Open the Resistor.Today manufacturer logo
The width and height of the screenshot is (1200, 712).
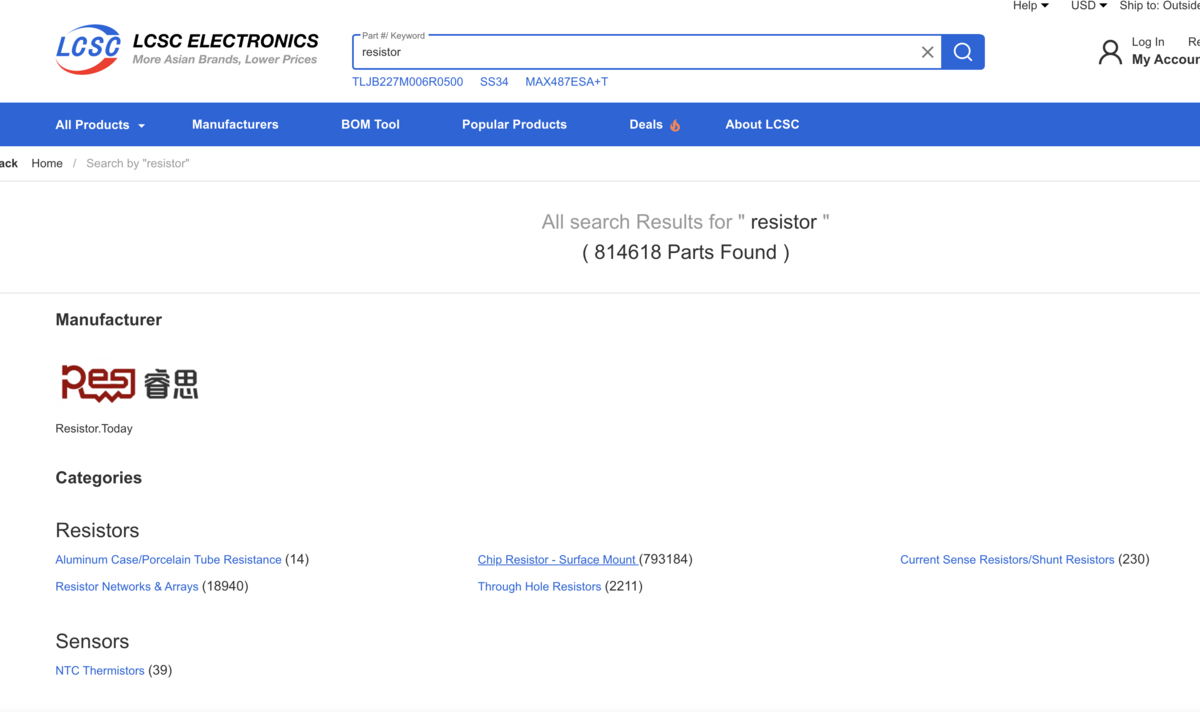point(129,383)
